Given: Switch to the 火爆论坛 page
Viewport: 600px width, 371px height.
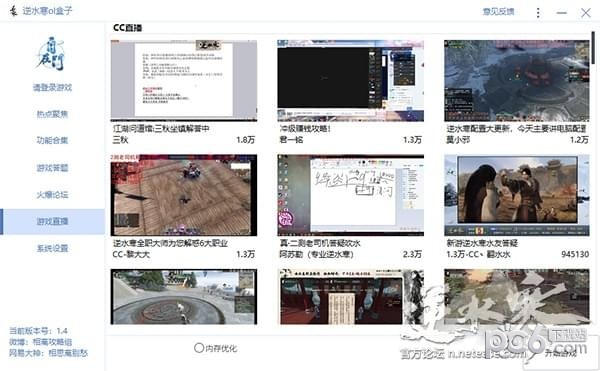Looking at the screenshot, I should click(x=52, y=194).
